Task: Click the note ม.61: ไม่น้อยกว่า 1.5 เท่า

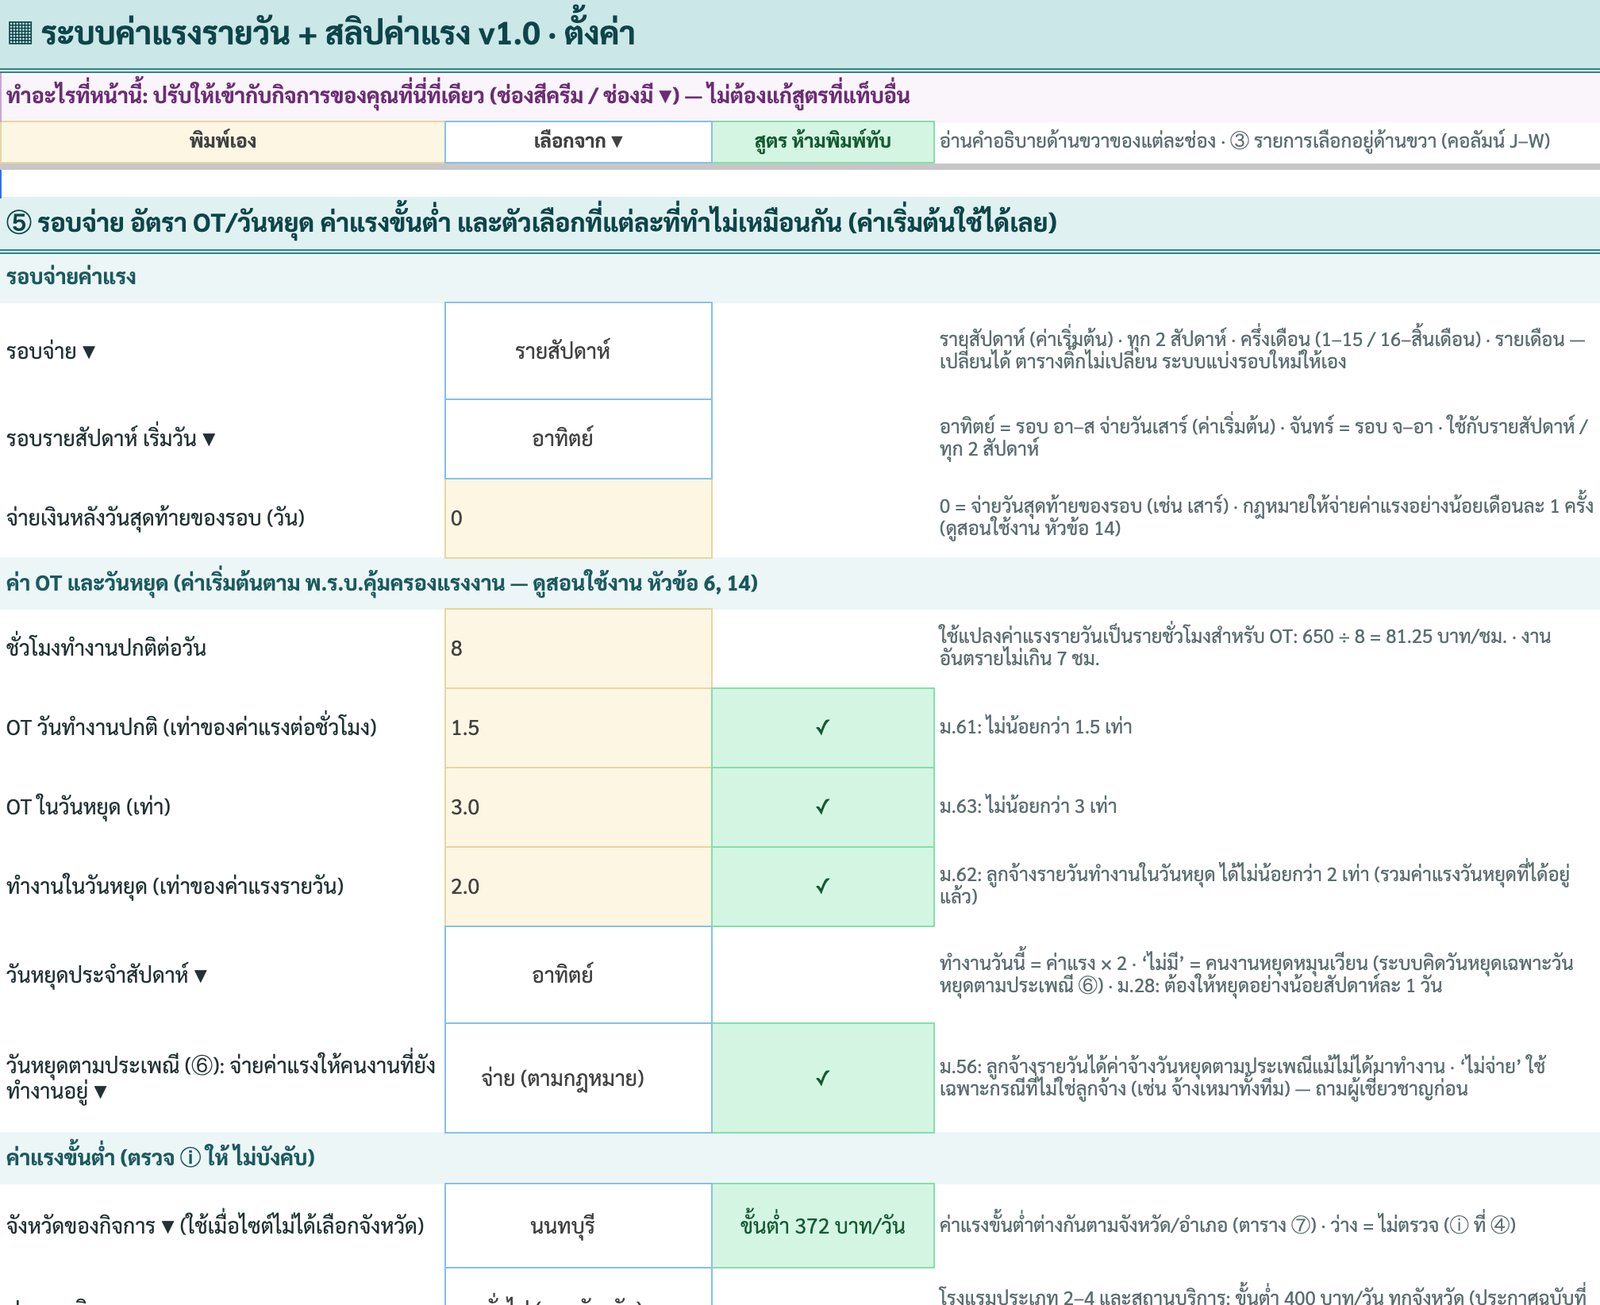Action: pyautogui.click(x=1036, y=727)
